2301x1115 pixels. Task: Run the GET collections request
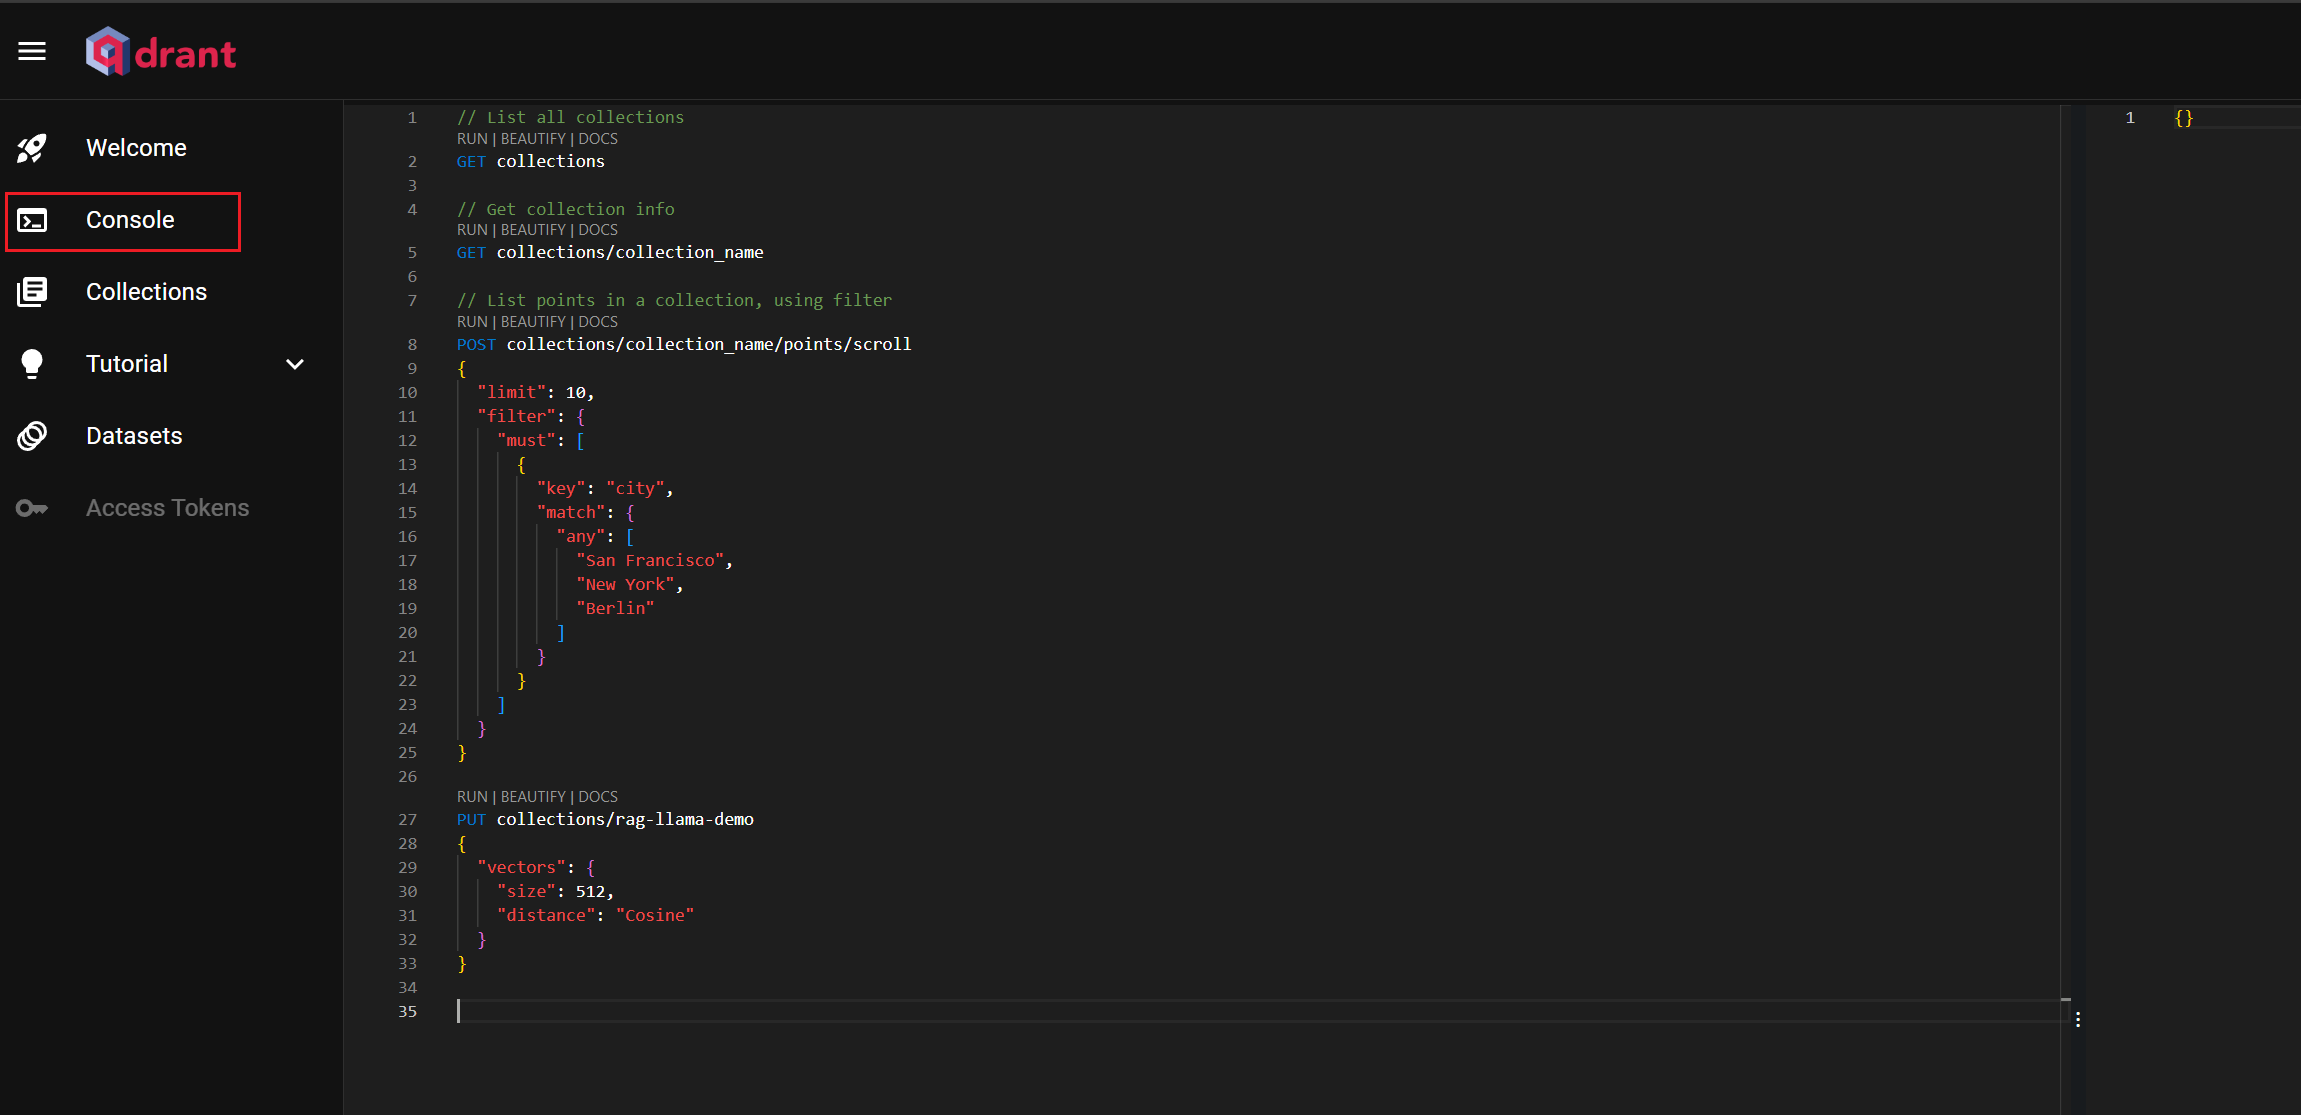(472, 139)
